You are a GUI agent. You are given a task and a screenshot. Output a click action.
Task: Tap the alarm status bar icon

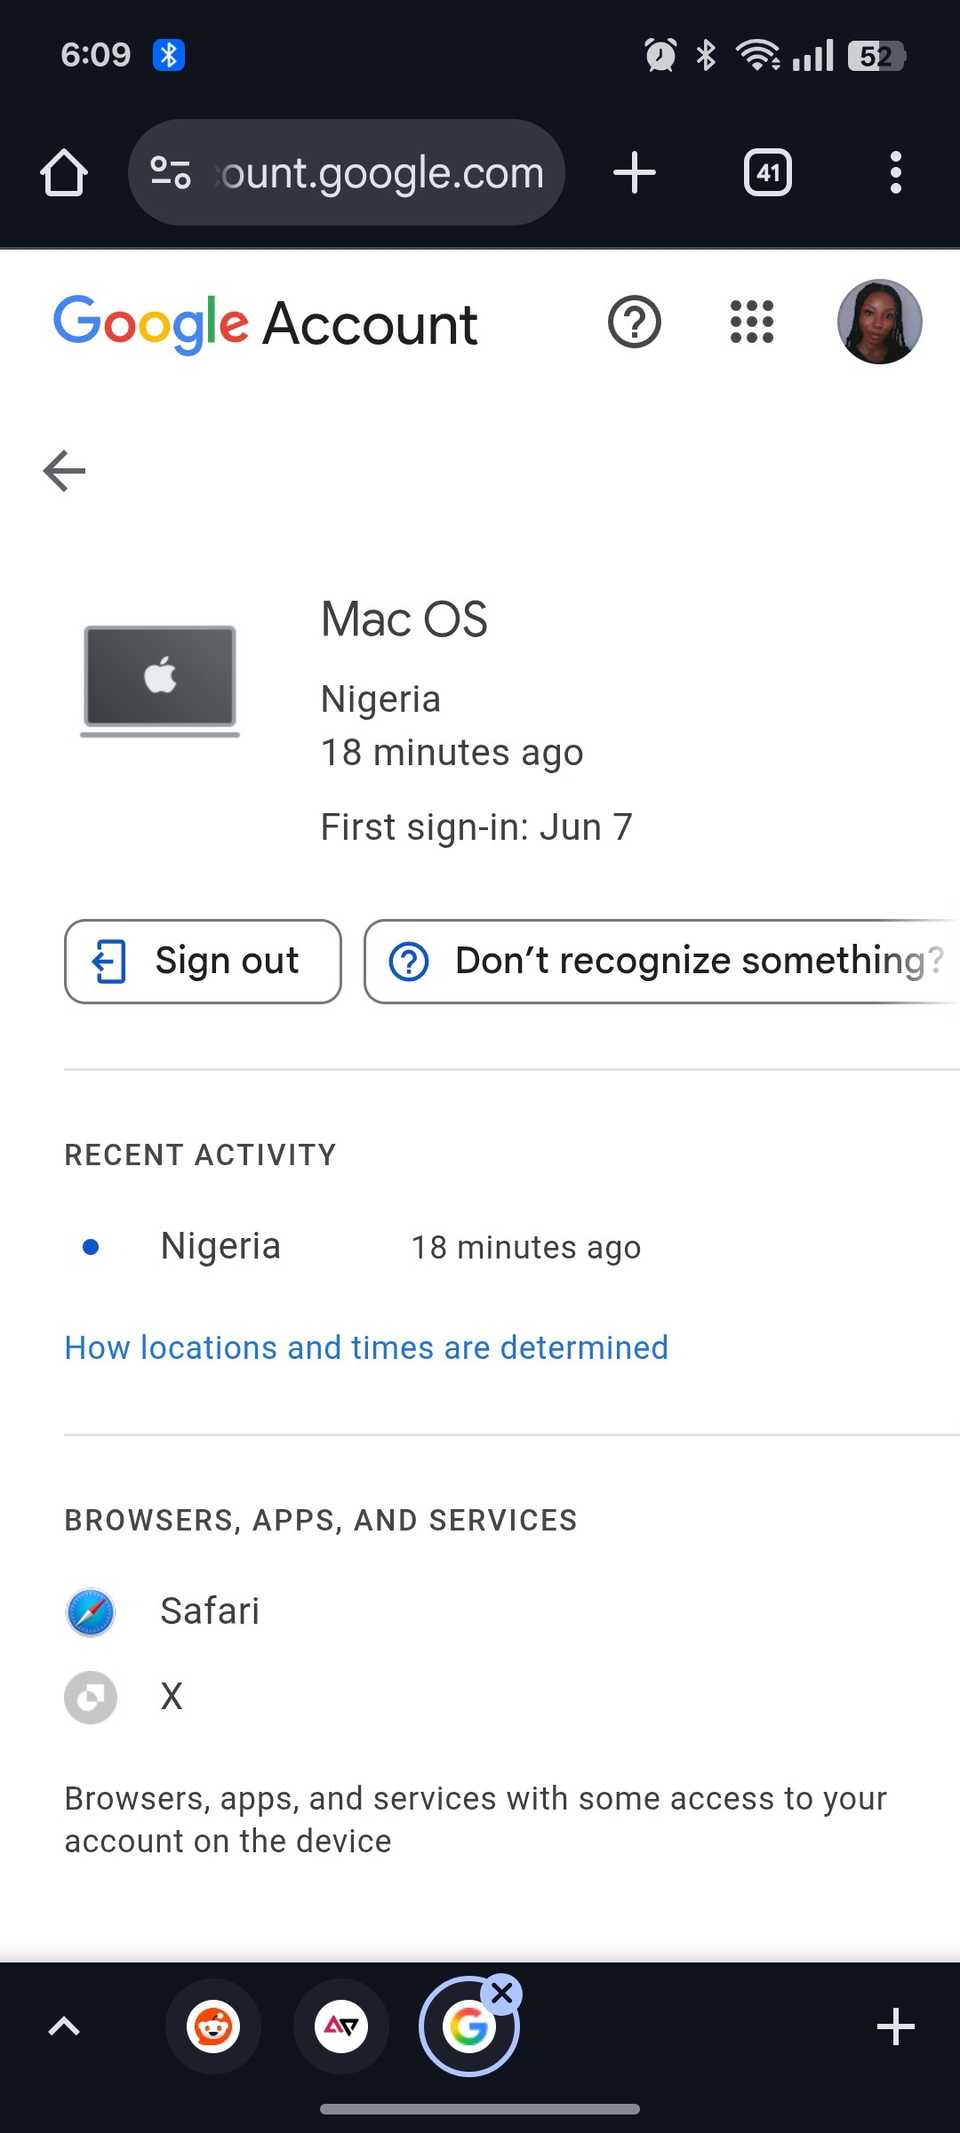[660, 55]
